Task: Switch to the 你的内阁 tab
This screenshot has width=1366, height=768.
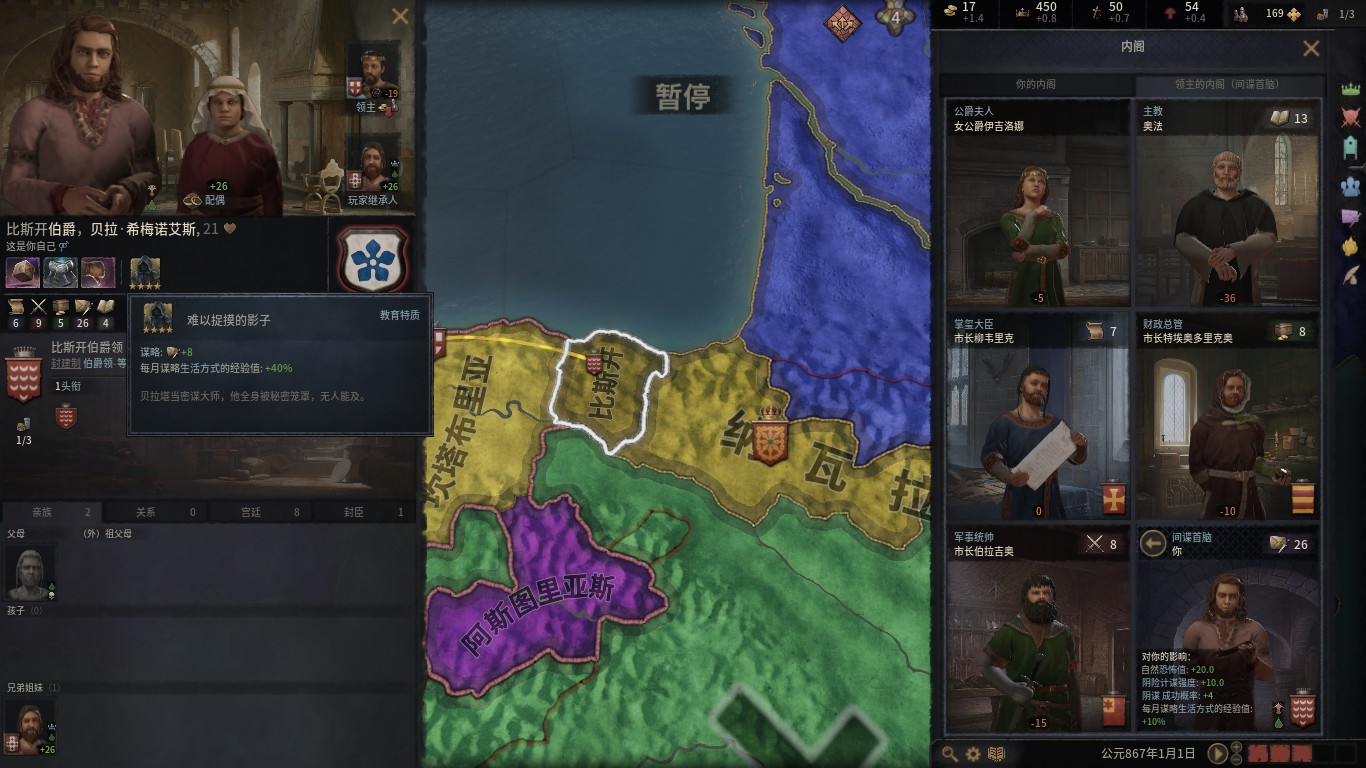Action: (x=1036, y=85)
